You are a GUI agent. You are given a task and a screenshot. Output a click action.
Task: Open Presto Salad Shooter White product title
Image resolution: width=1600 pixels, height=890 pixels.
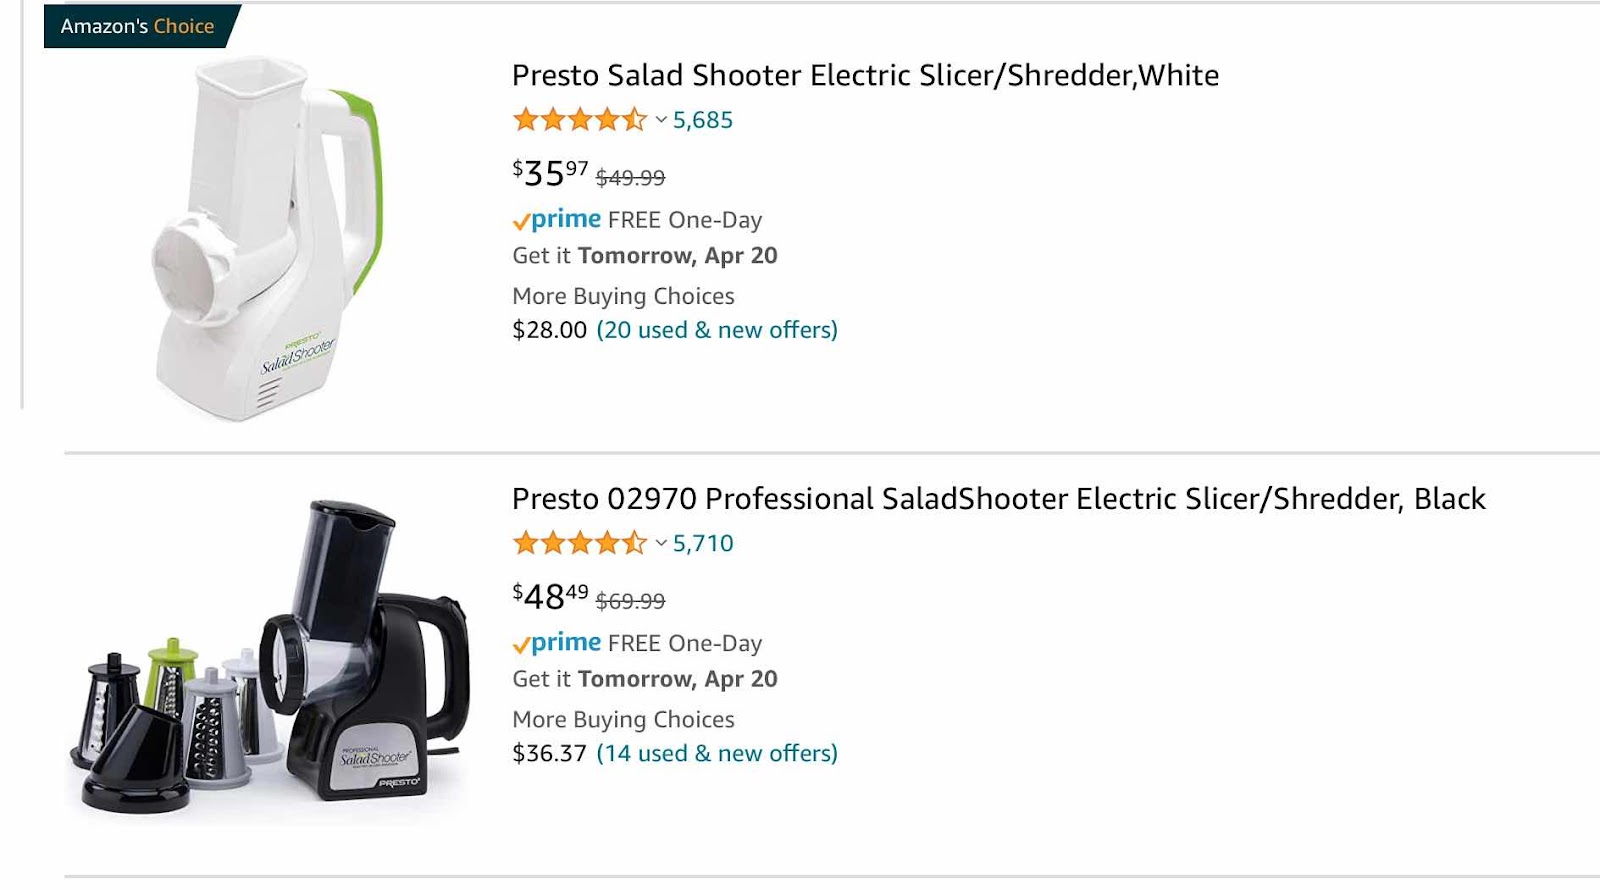pos(865,75)
